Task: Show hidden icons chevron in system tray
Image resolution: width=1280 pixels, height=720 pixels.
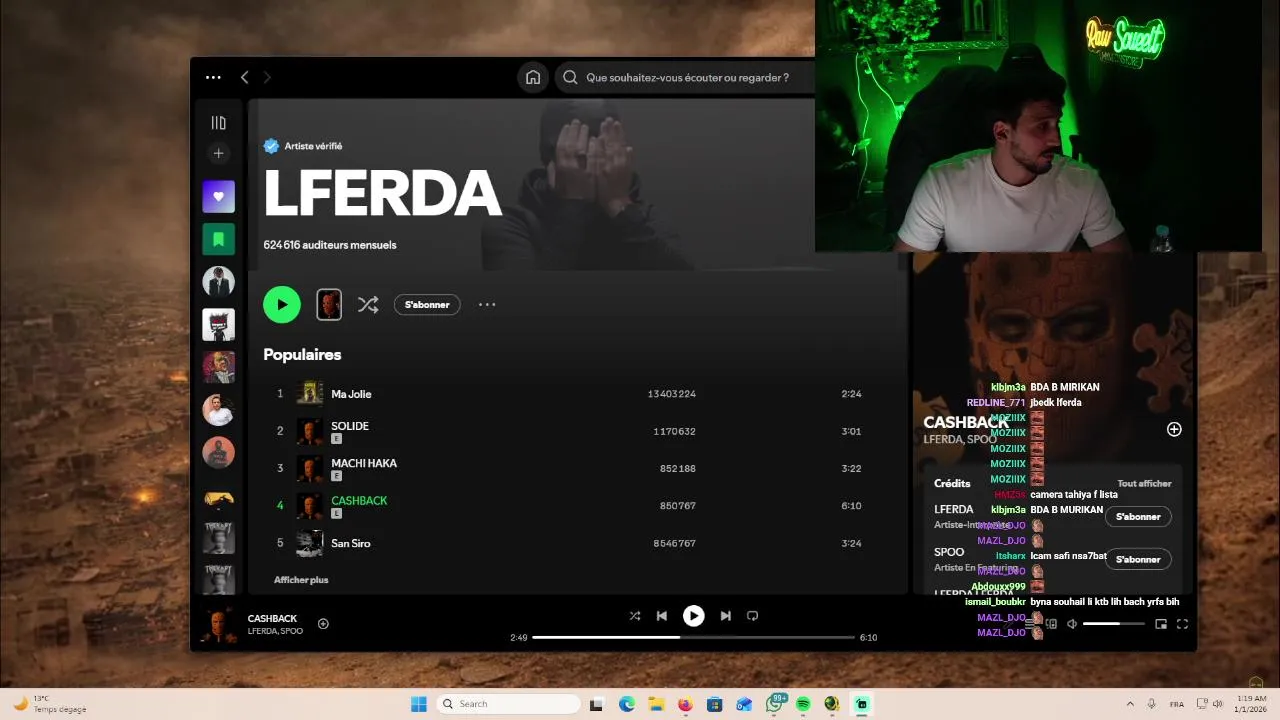Action: [1130, 704]
